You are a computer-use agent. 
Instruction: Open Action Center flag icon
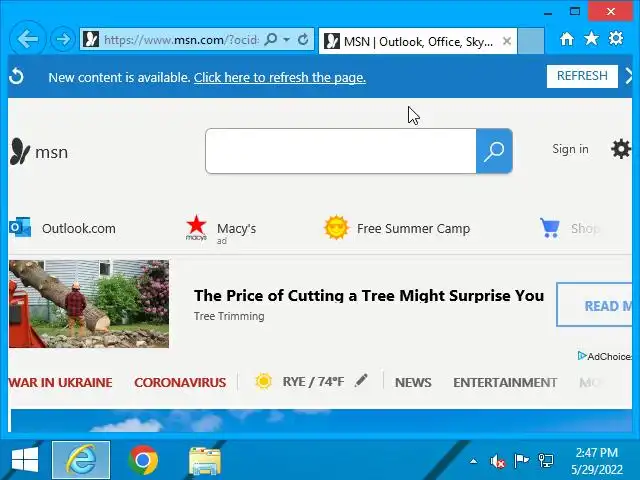(x=521, y=461)
